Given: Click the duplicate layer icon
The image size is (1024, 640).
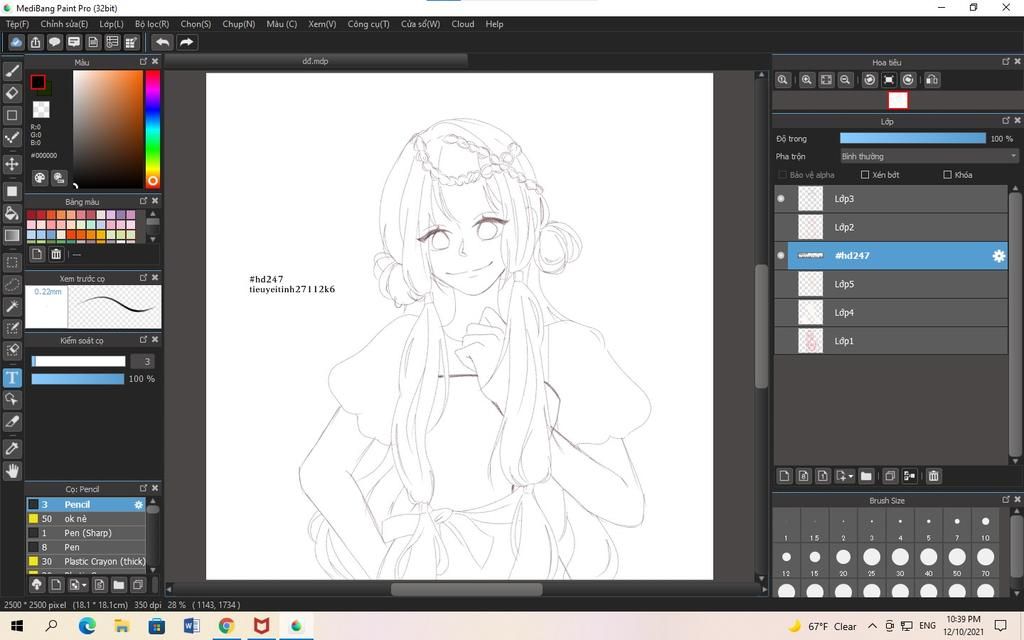Looking at the screenshot, I should (x=889, y=476).
